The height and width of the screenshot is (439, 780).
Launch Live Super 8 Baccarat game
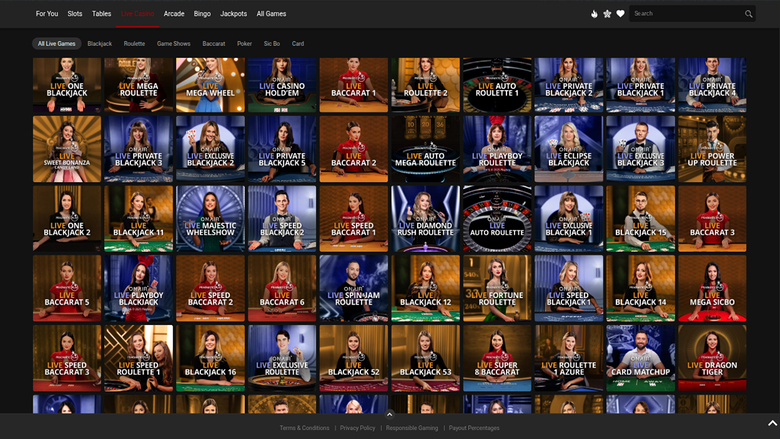[x=497, y=358]
